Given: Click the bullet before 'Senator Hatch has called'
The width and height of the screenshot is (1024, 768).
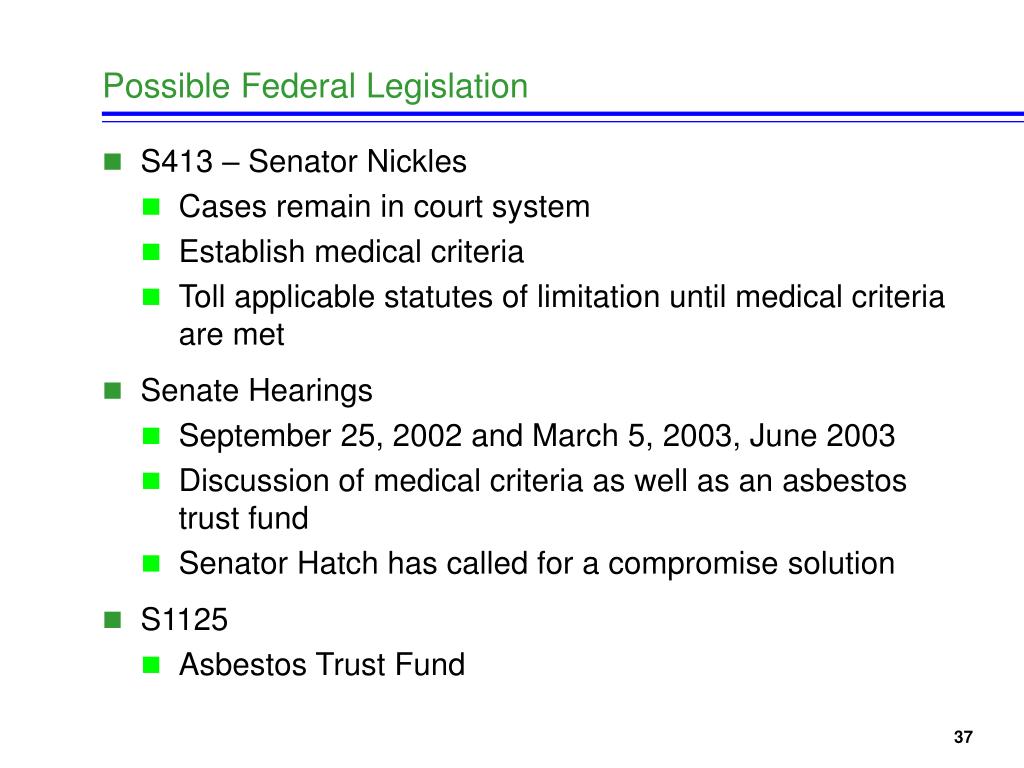Looking at the screenshot, I should [x=151, y=563].
